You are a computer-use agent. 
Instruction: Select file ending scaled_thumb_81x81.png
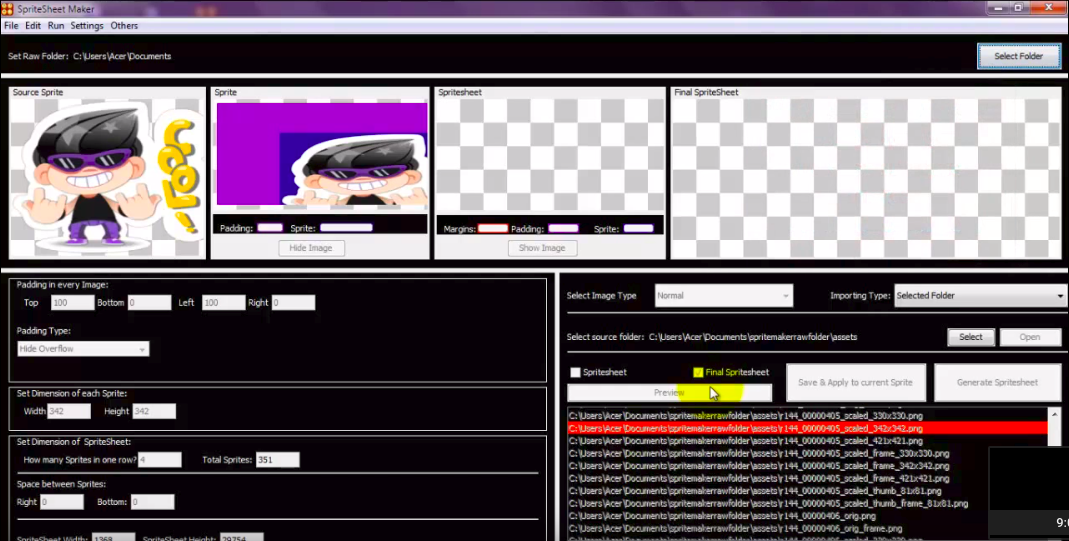pos(755,491)
